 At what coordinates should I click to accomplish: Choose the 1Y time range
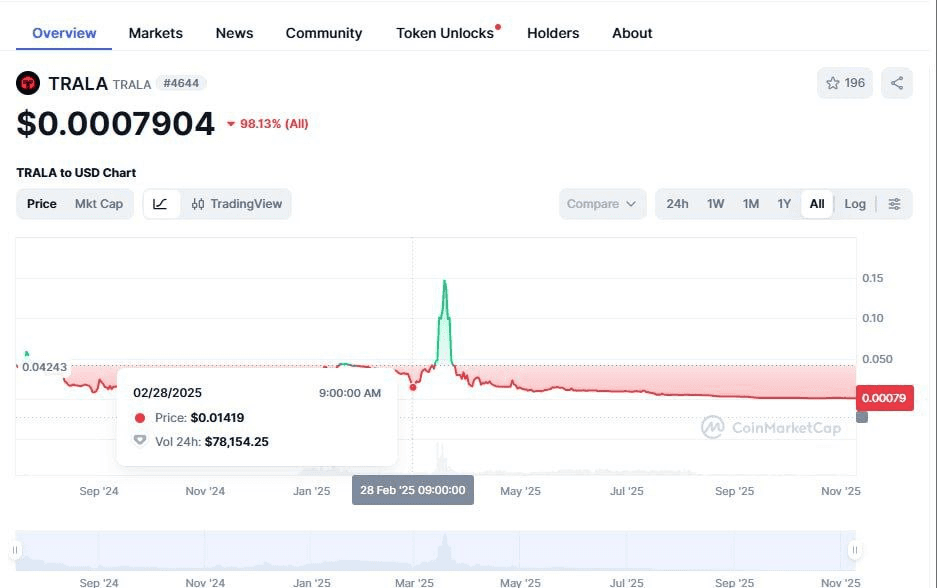pyautogui.click(x=784, y=204)
